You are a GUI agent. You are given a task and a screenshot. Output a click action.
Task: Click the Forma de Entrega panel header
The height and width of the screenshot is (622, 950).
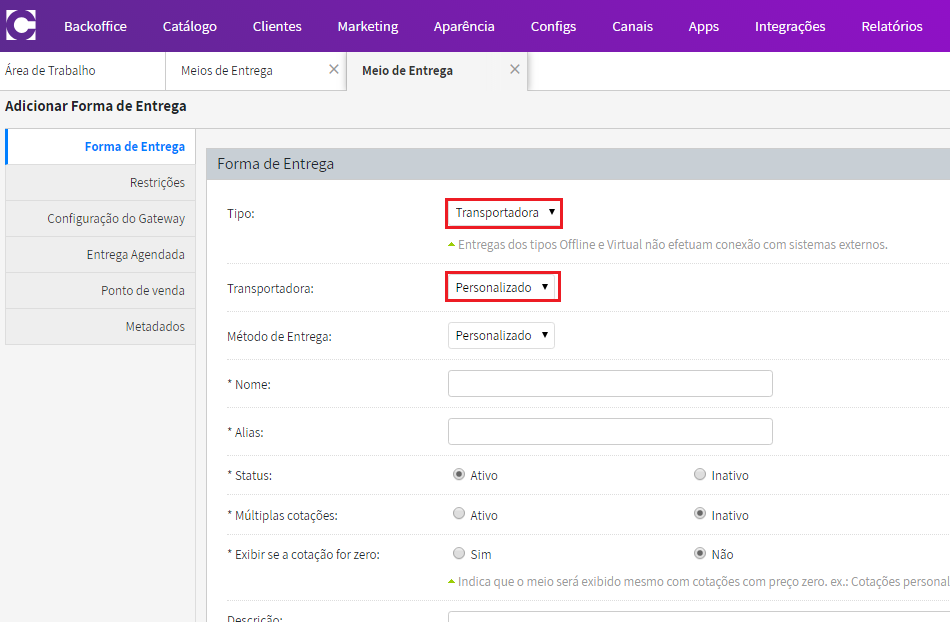pos(578,164)
